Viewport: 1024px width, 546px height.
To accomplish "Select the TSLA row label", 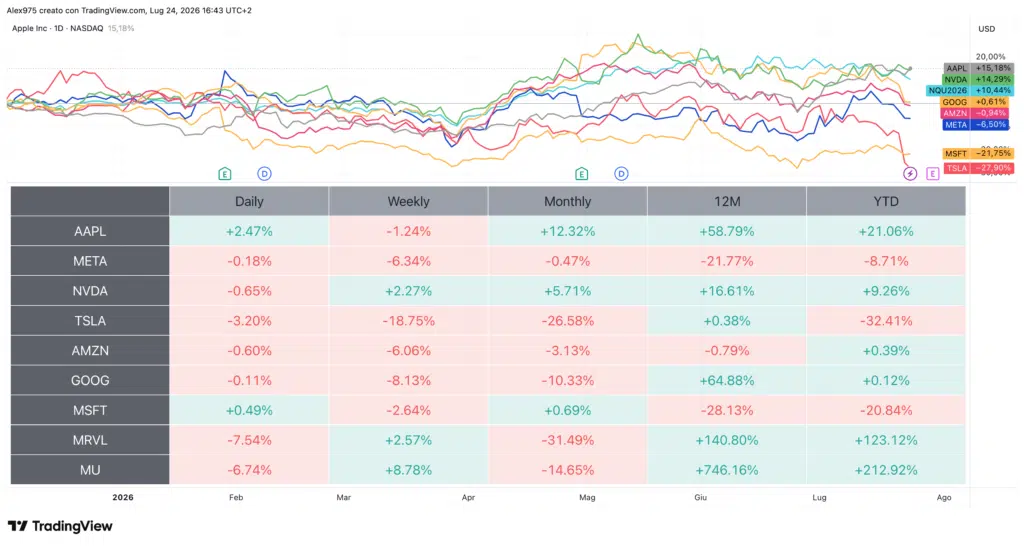I will tap(90, 321).
